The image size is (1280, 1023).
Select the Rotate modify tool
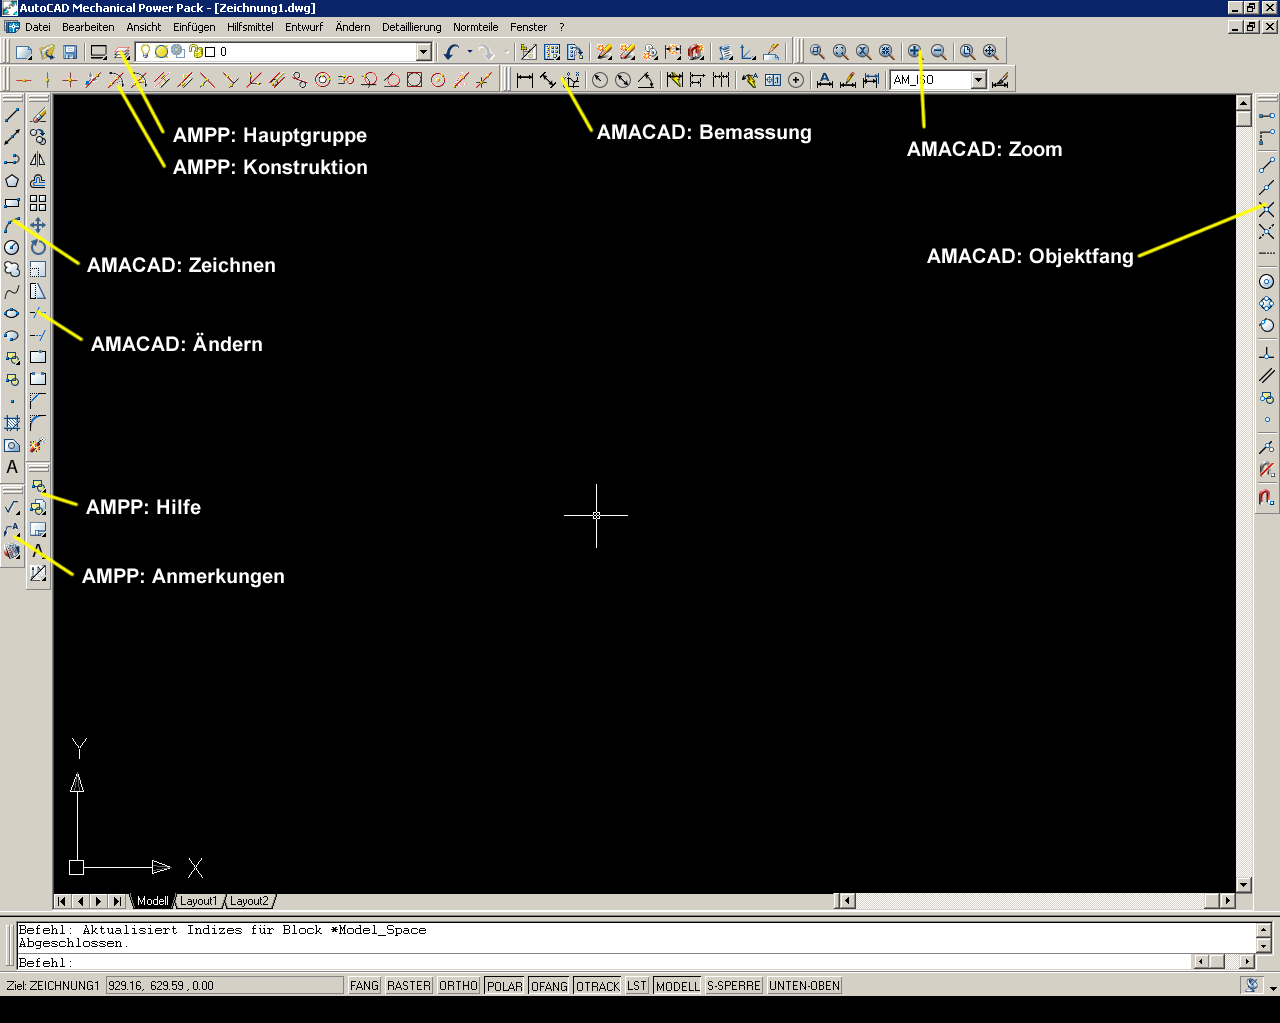(x=37, y=247)
